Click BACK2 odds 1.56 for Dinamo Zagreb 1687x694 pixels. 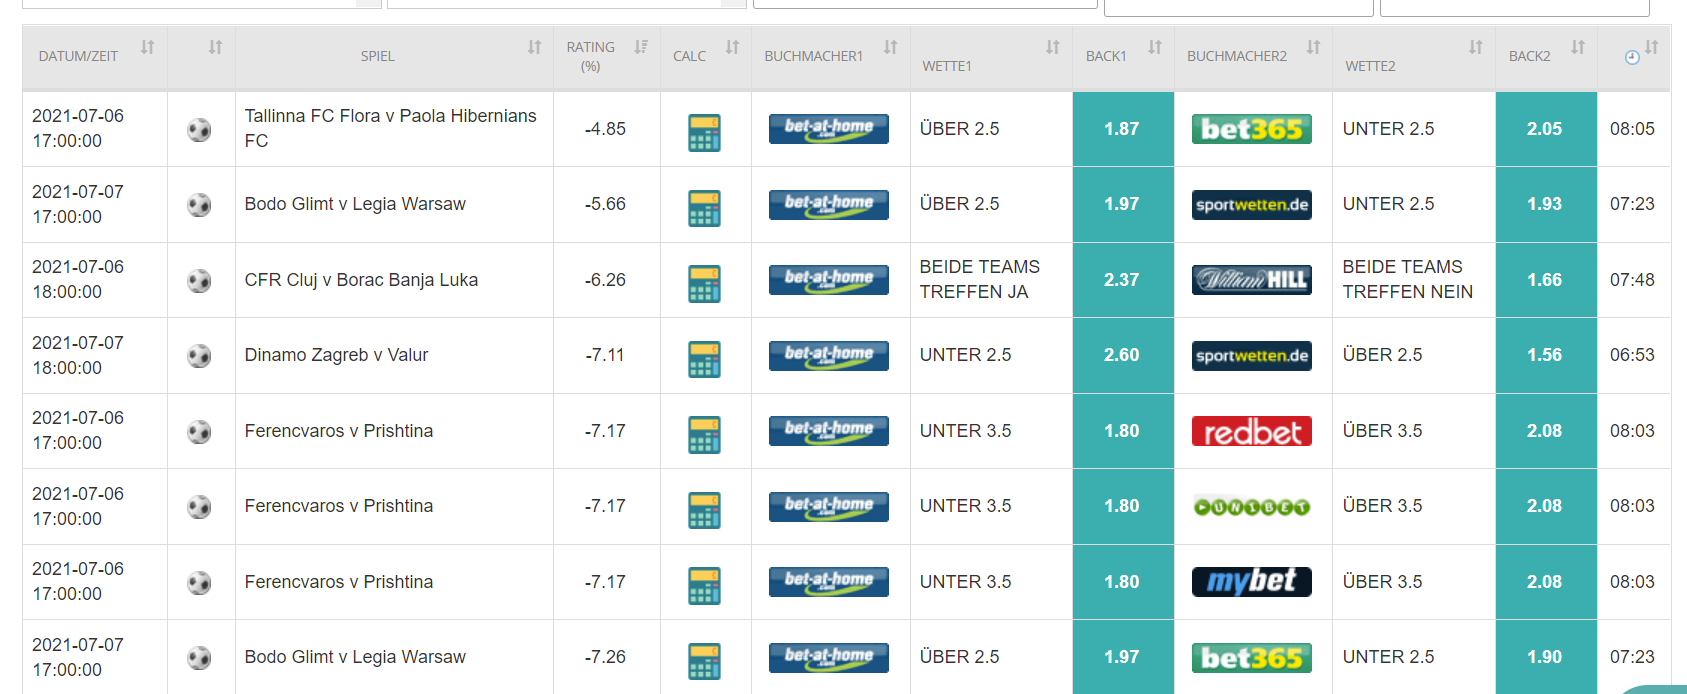1546,355
